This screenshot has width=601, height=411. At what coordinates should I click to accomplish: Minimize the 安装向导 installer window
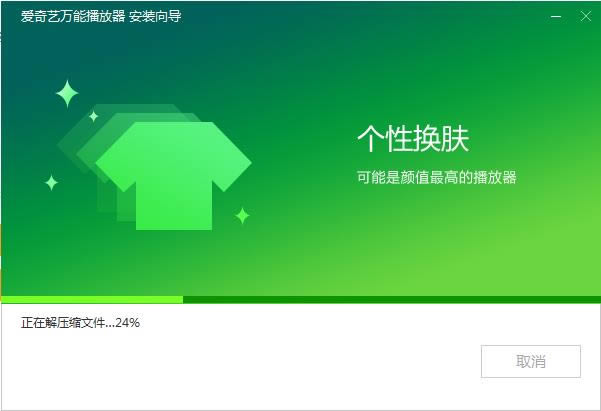pyautogui.click(x=556, y=16)
